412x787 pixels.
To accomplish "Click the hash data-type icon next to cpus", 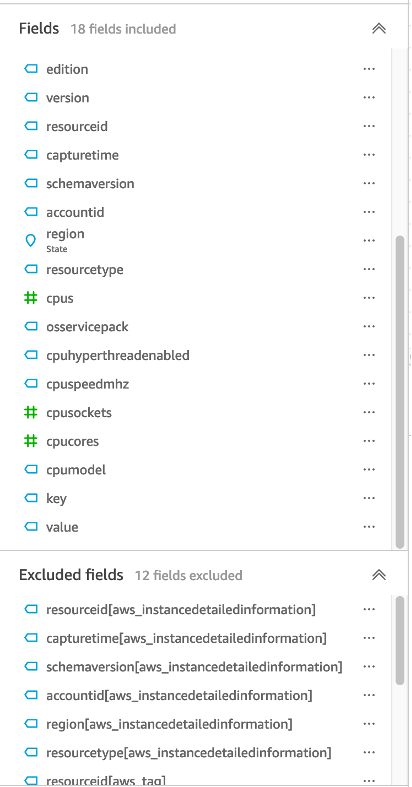I will 31,298.
